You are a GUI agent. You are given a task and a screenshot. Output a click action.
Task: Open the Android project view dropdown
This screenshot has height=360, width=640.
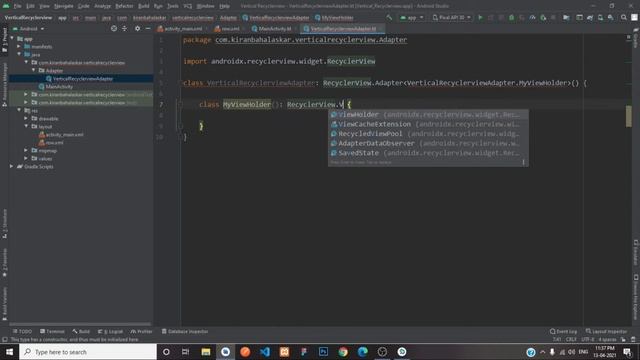tap(29, 29)
